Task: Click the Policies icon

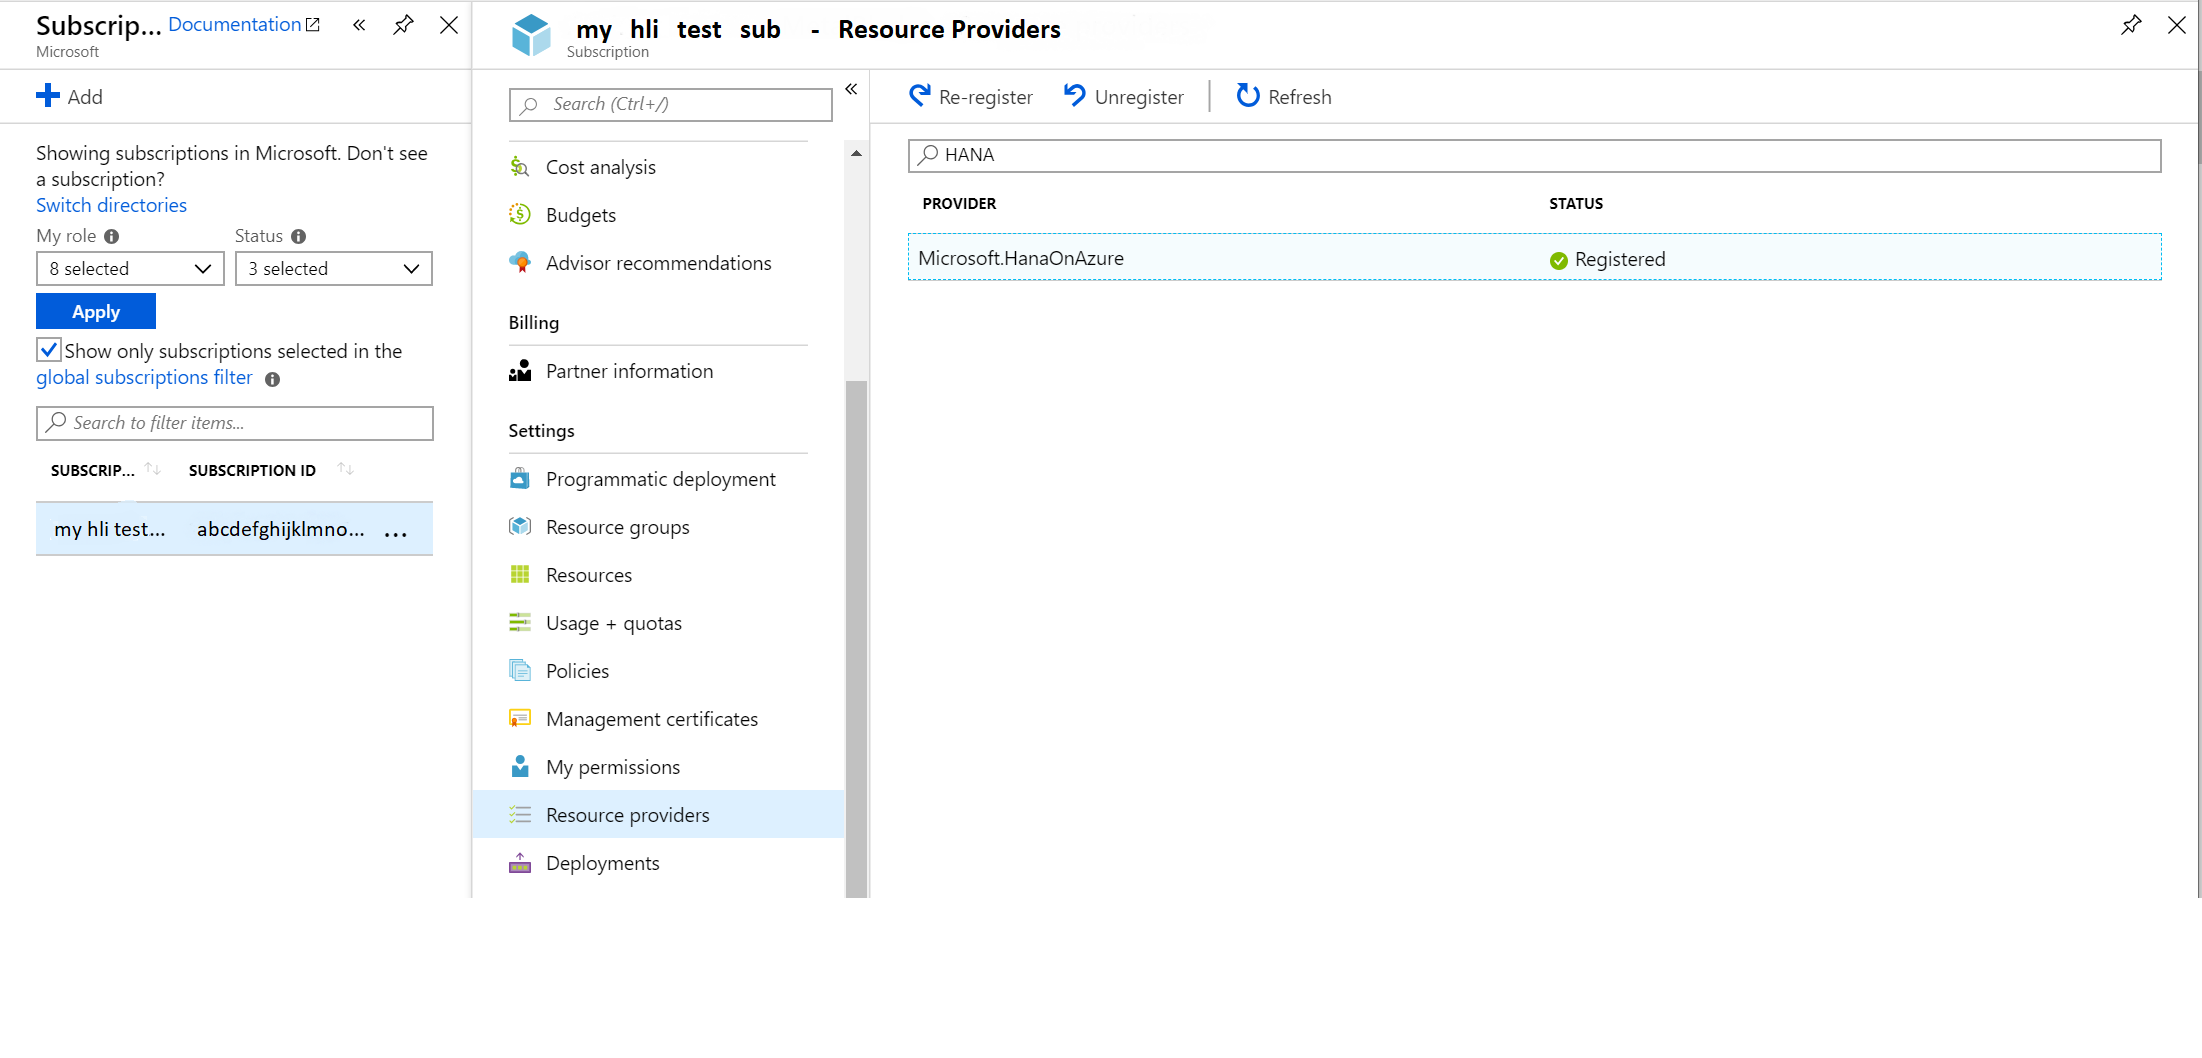Action: pyautogui.click(x=520, y=670)
